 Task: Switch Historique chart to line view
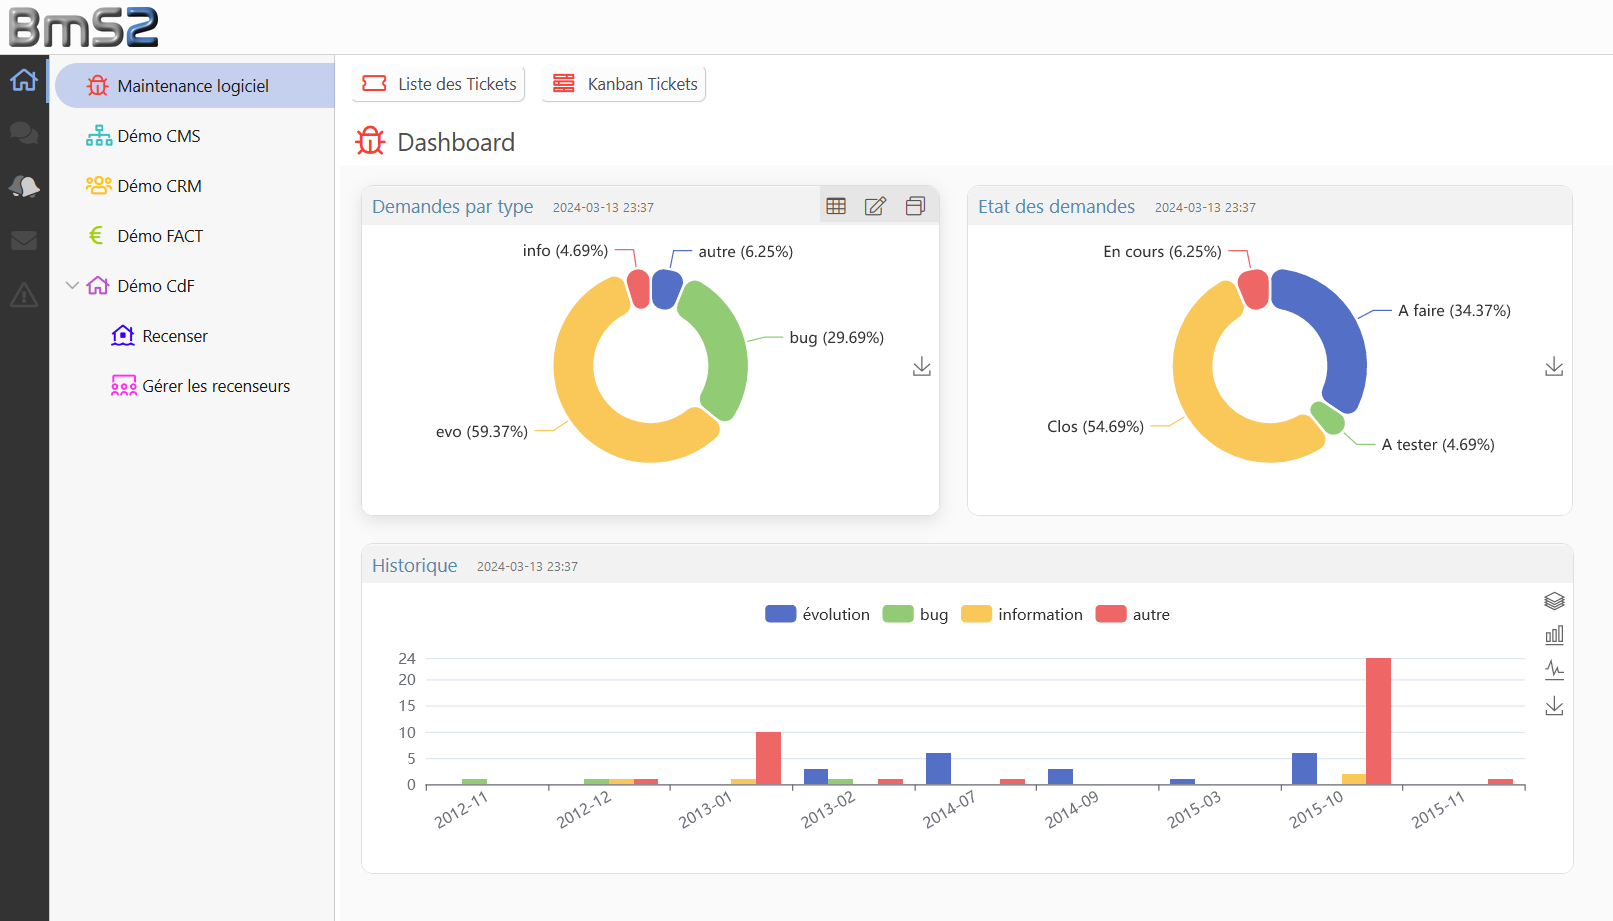(x=1554, y=670)
